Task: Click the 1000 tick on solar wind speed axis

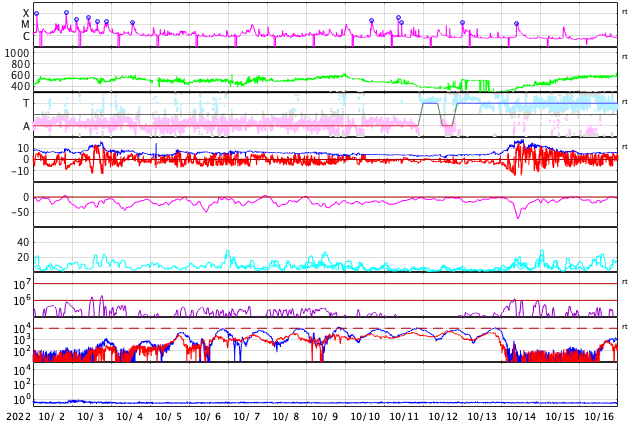Action: click(17, 53)
